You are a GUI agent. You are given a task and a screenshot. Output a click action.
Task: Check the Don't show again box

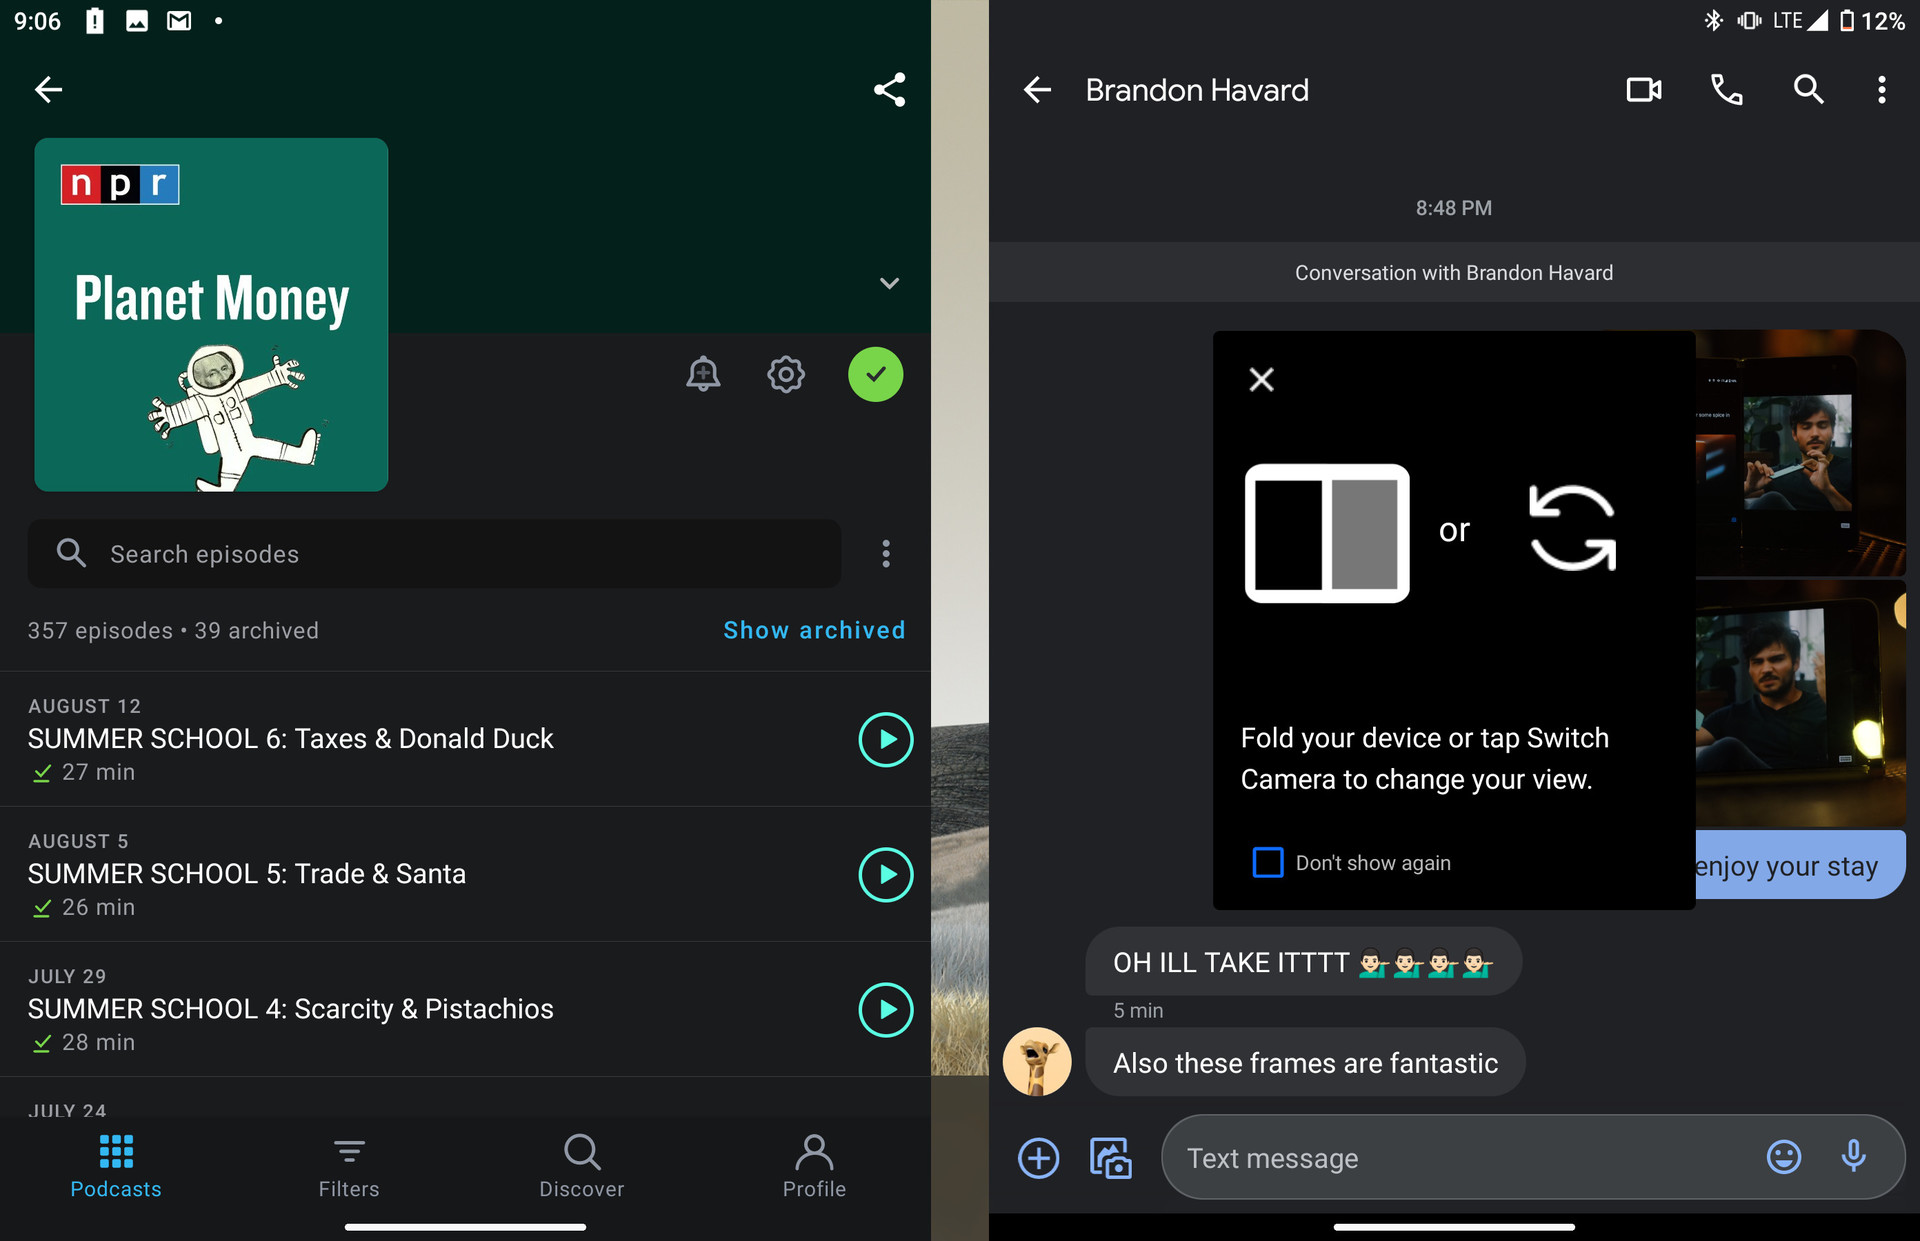pos(1268,862)
